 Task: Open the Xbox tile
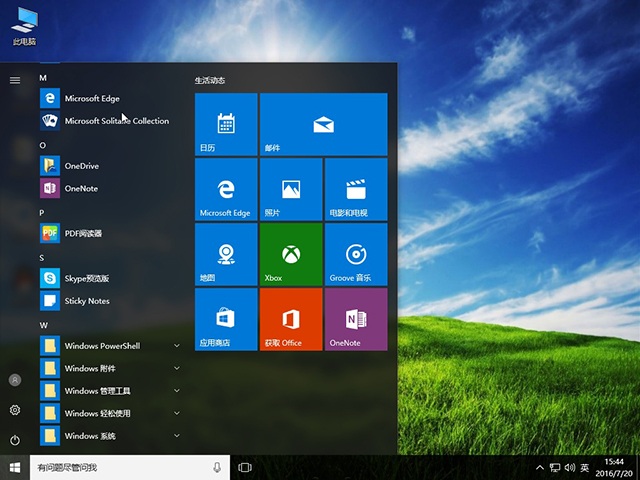pyautogui.click(x=290, y=254)
